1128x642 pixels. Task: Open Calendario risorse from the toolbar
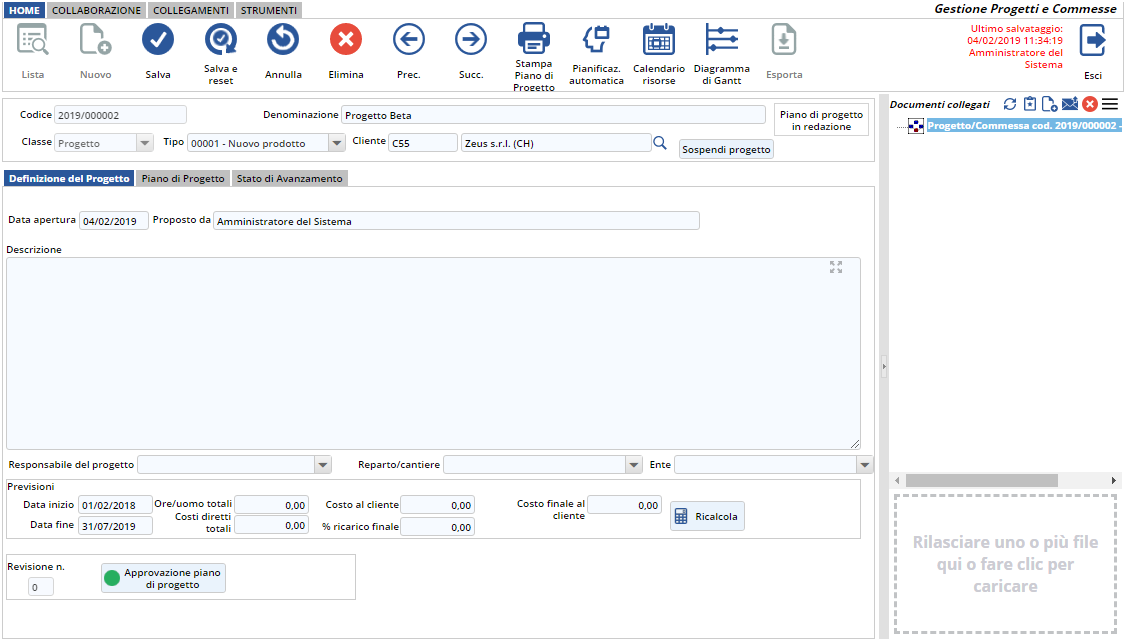(659, 40)
